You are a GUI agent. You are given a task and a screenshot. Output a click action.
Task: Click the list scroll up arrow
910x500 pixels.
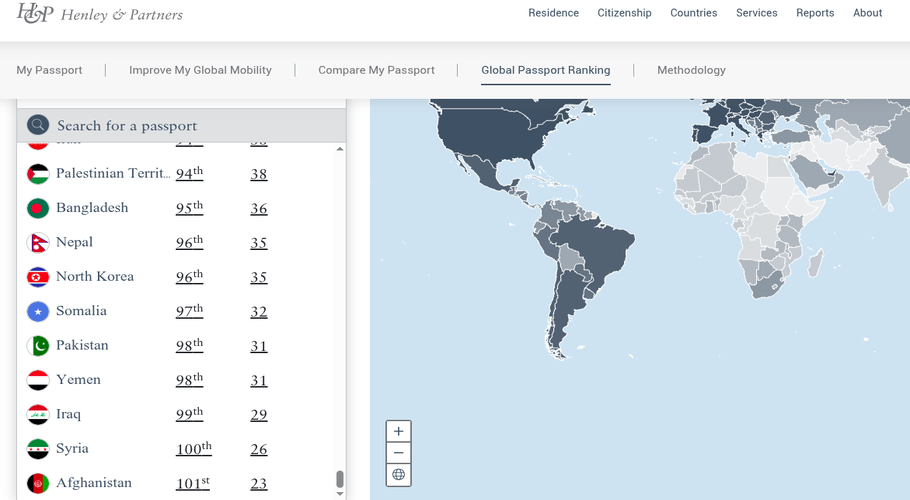(340, 149)
